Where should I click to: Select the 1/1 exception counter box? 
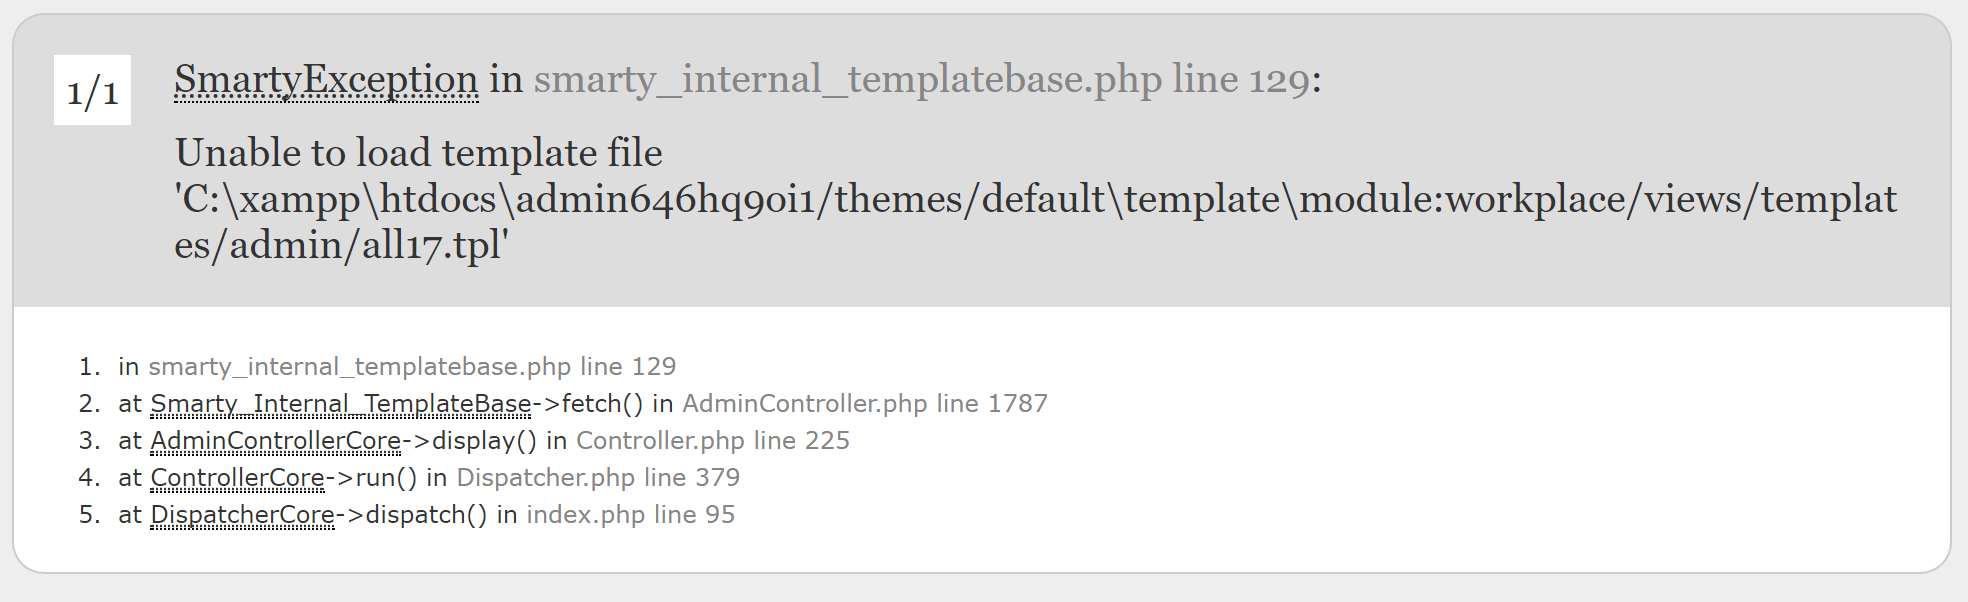[92, 90]
